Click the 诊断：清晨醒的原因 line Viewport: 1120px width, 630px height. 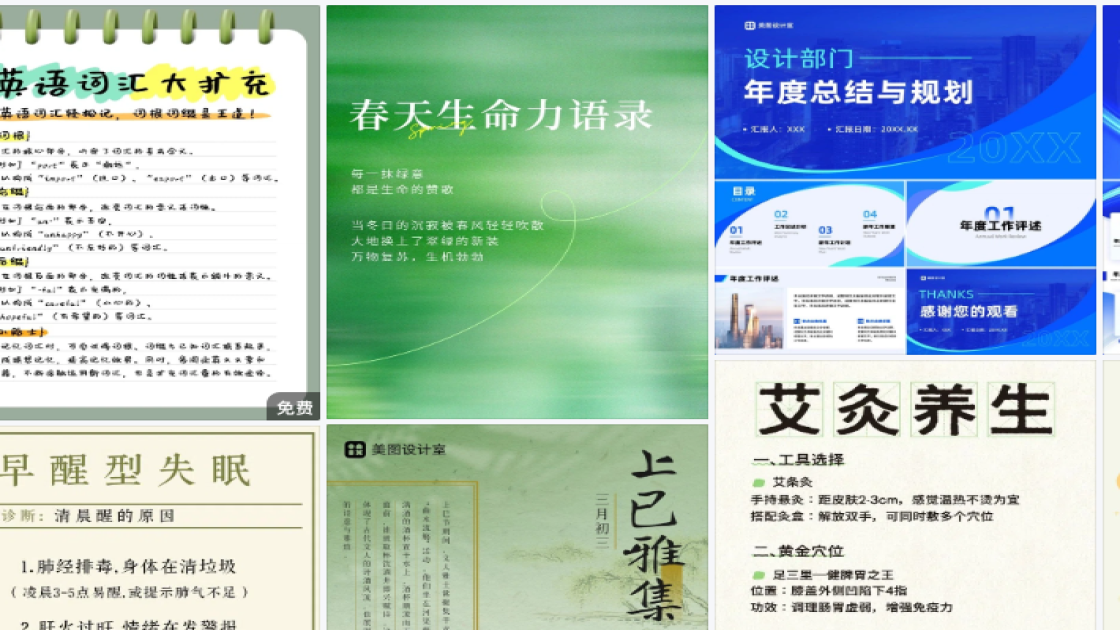click(x=89, y=516)
